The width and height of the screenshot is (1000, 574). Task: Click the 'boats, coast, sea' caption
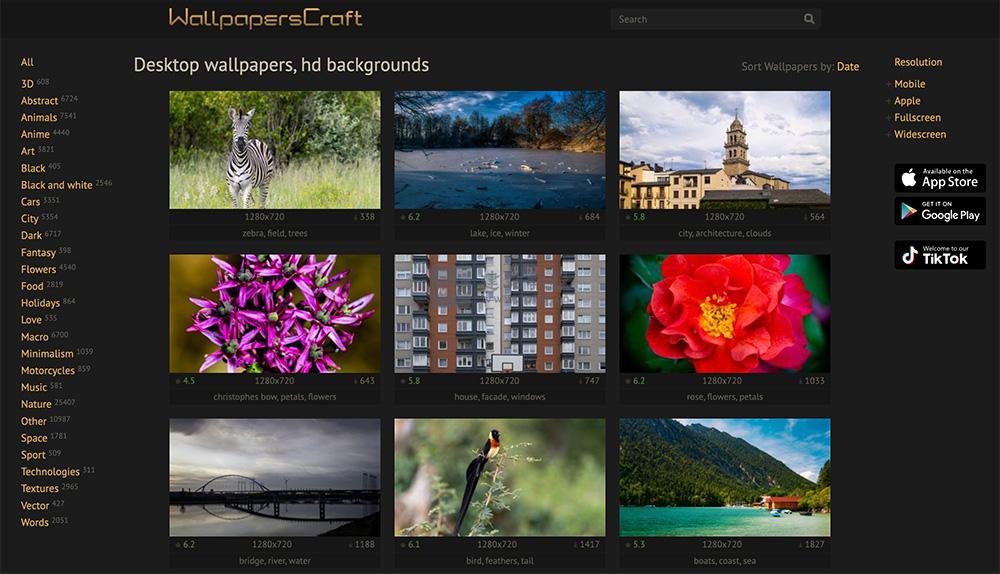[x=724, y=561]
